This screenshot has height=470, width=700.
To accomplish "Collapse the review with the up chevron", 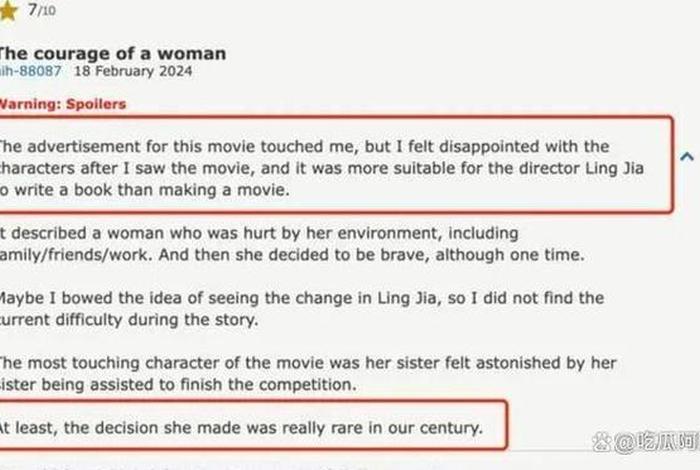I will click(688, 156).
